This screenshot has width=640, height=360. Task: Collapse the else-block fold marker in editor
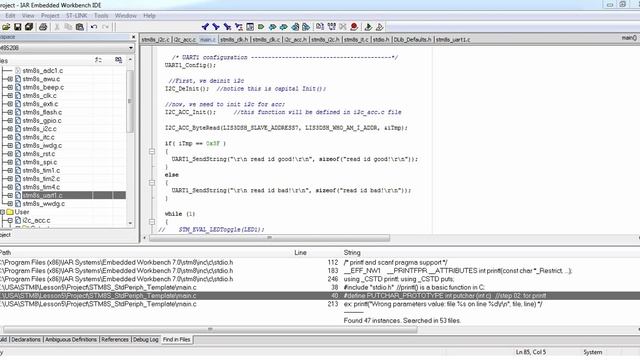152,183
